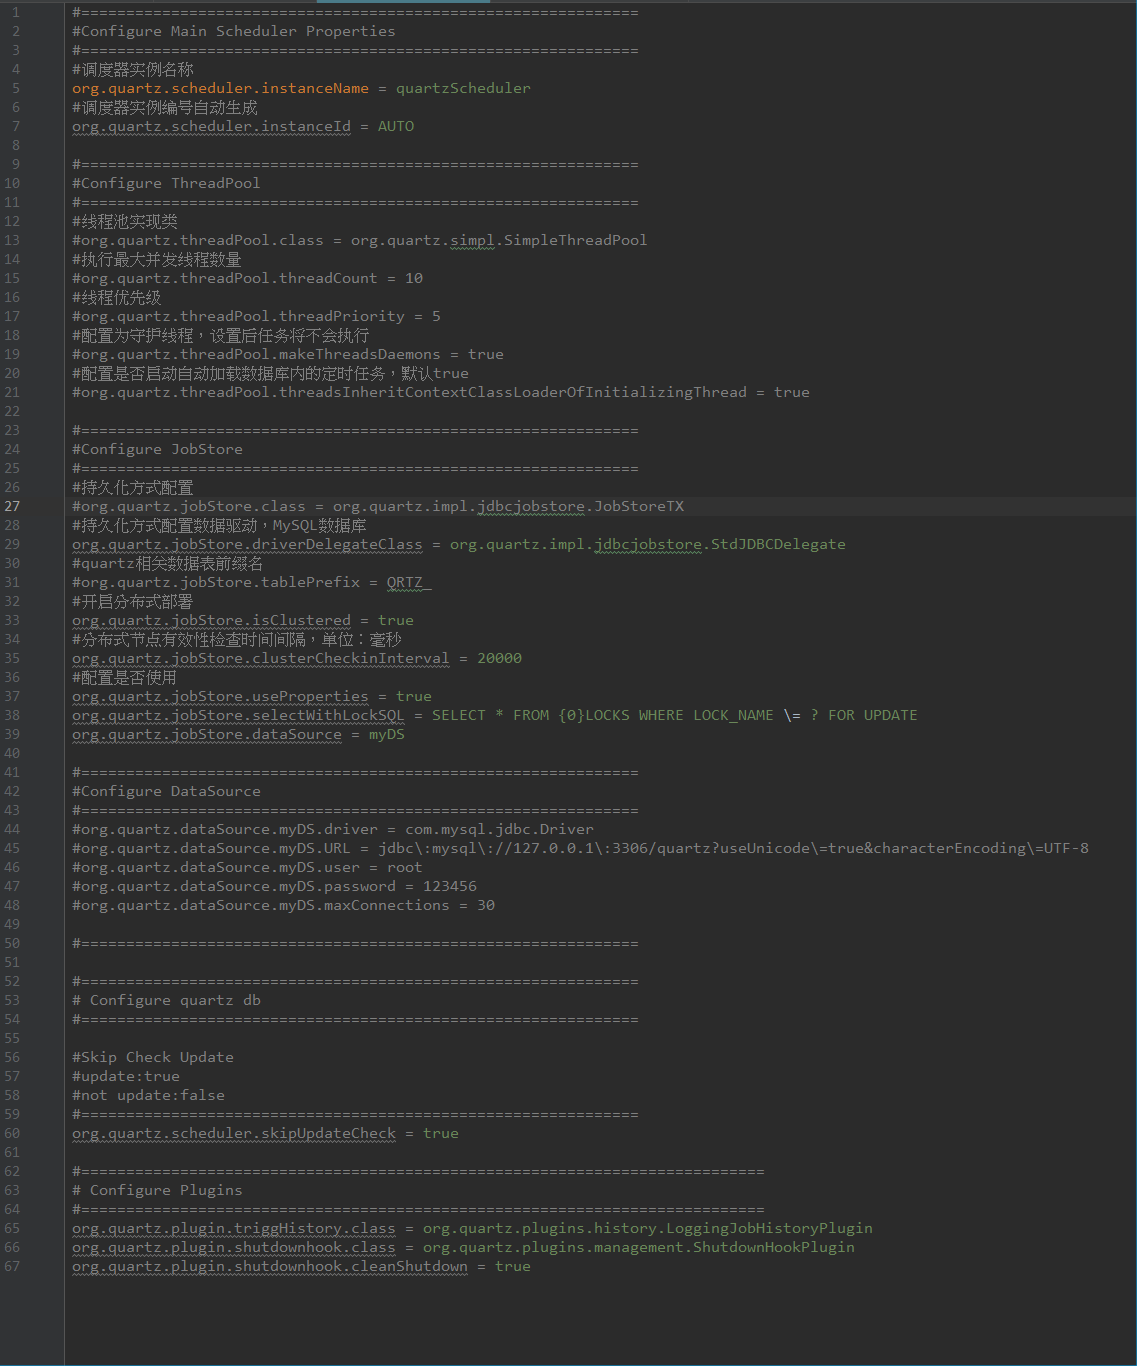The height and width of the screenshot is (1366, 1137).
Task: Click the SELECT keyword in selectWithLockSQL value
Action: click(458, 715)
